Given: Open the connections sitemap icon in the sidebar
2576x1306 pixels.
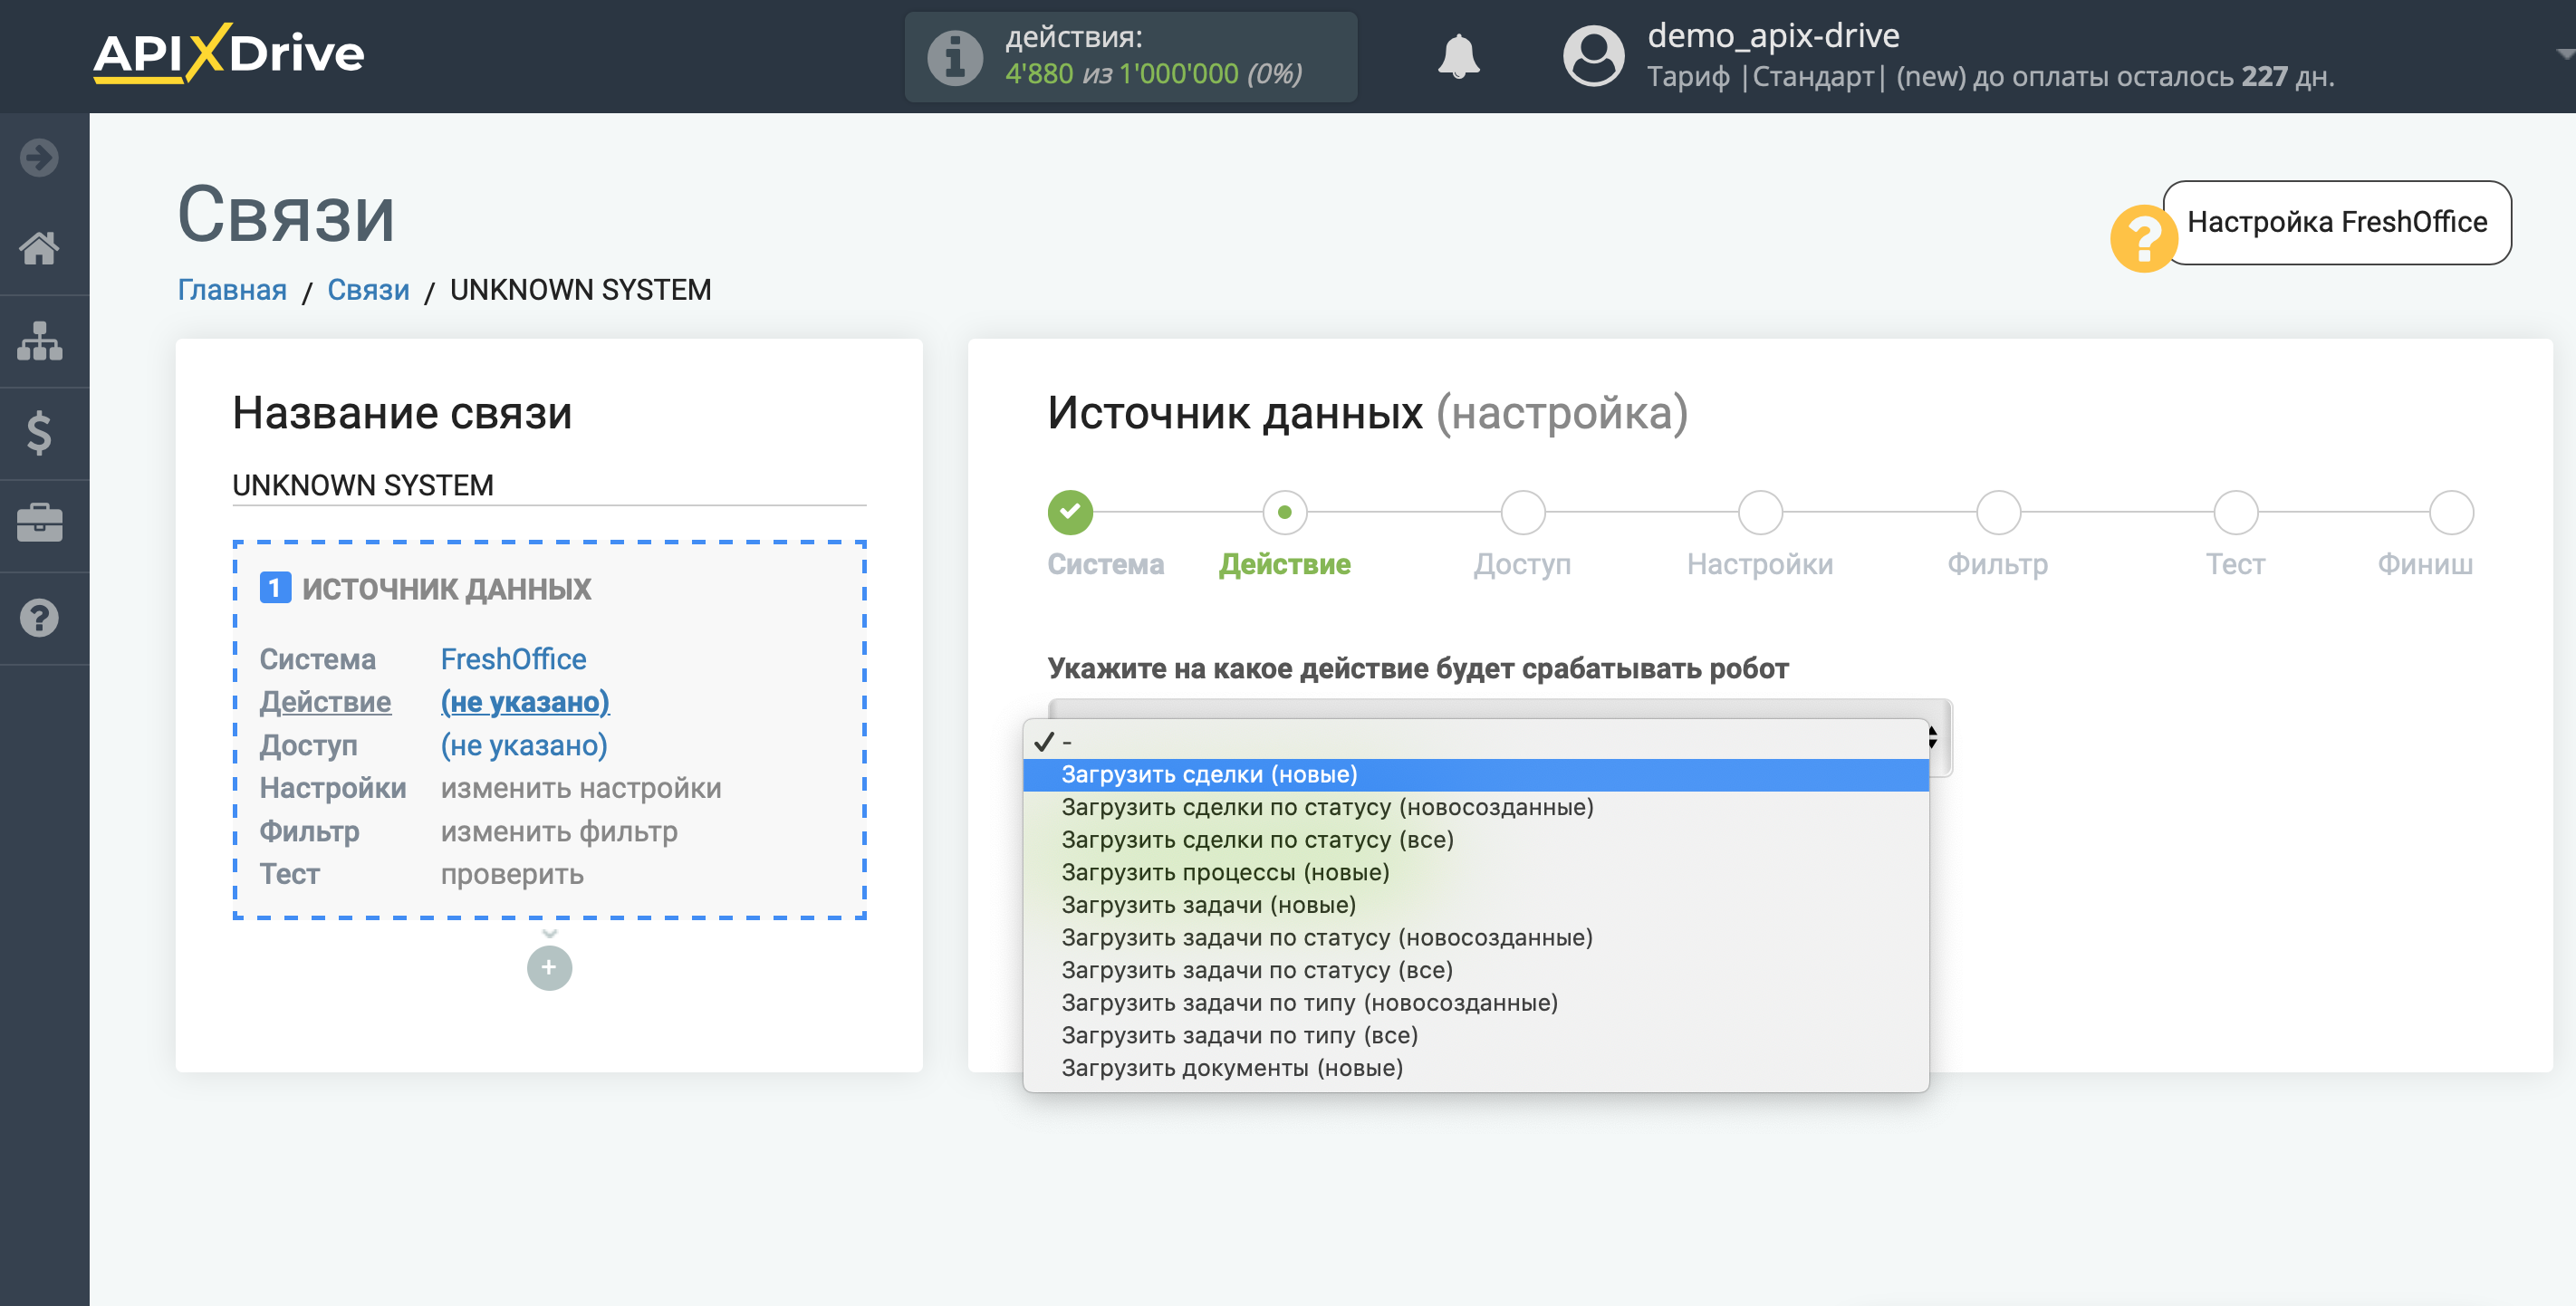Looking at the screenshot, I should click(x=40, y=340).
